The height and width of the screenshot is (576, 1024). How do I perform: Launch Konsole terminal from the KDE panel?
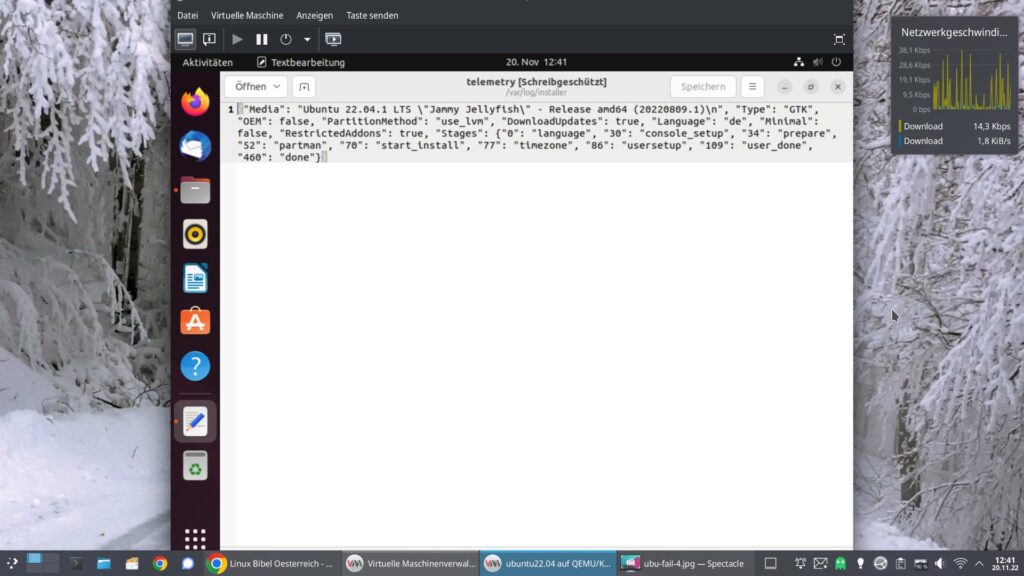75,563
